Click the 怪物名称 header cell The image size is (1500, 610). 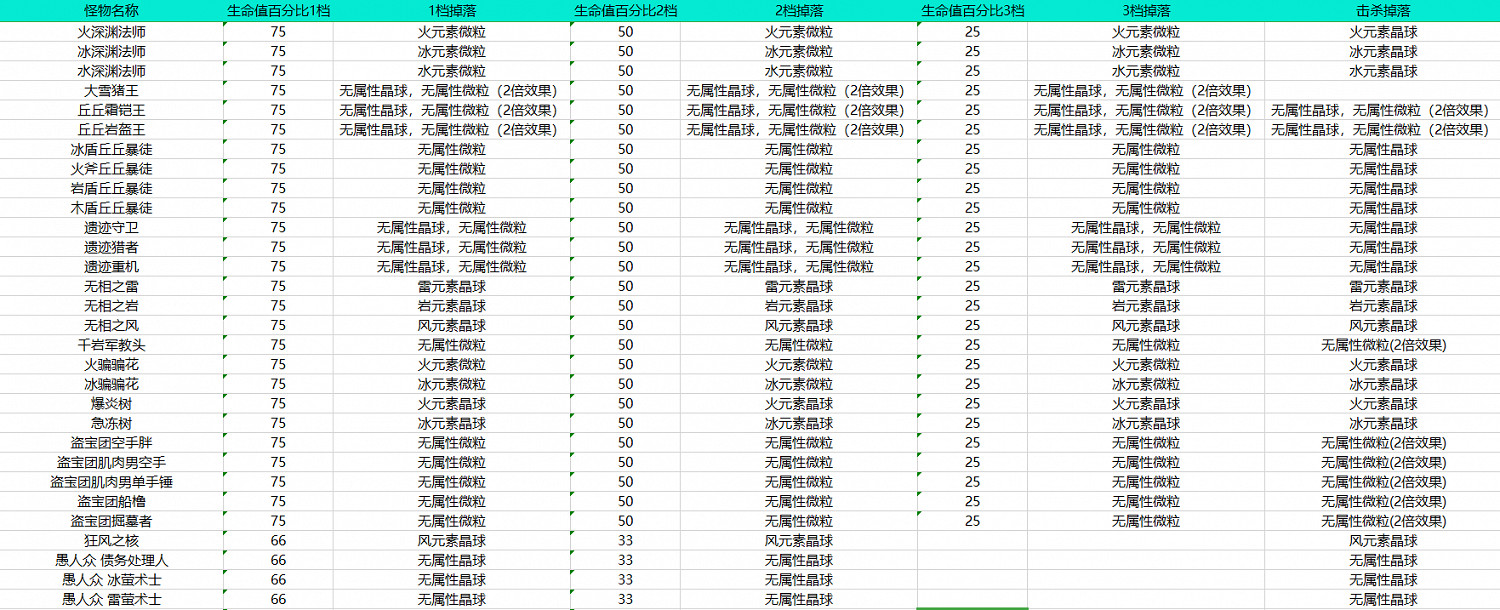click(111, 11)
